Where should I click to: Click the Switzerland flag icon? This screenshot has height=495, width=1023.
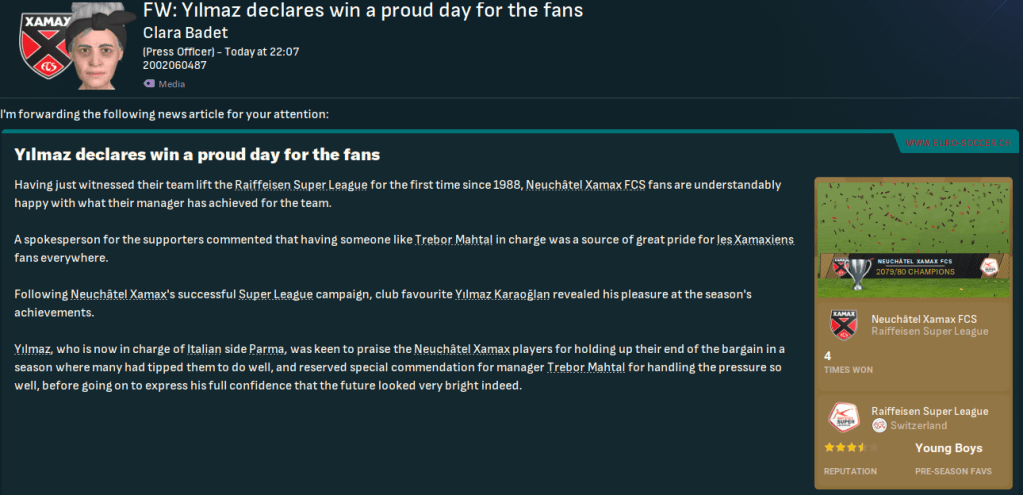click(879, 425)
